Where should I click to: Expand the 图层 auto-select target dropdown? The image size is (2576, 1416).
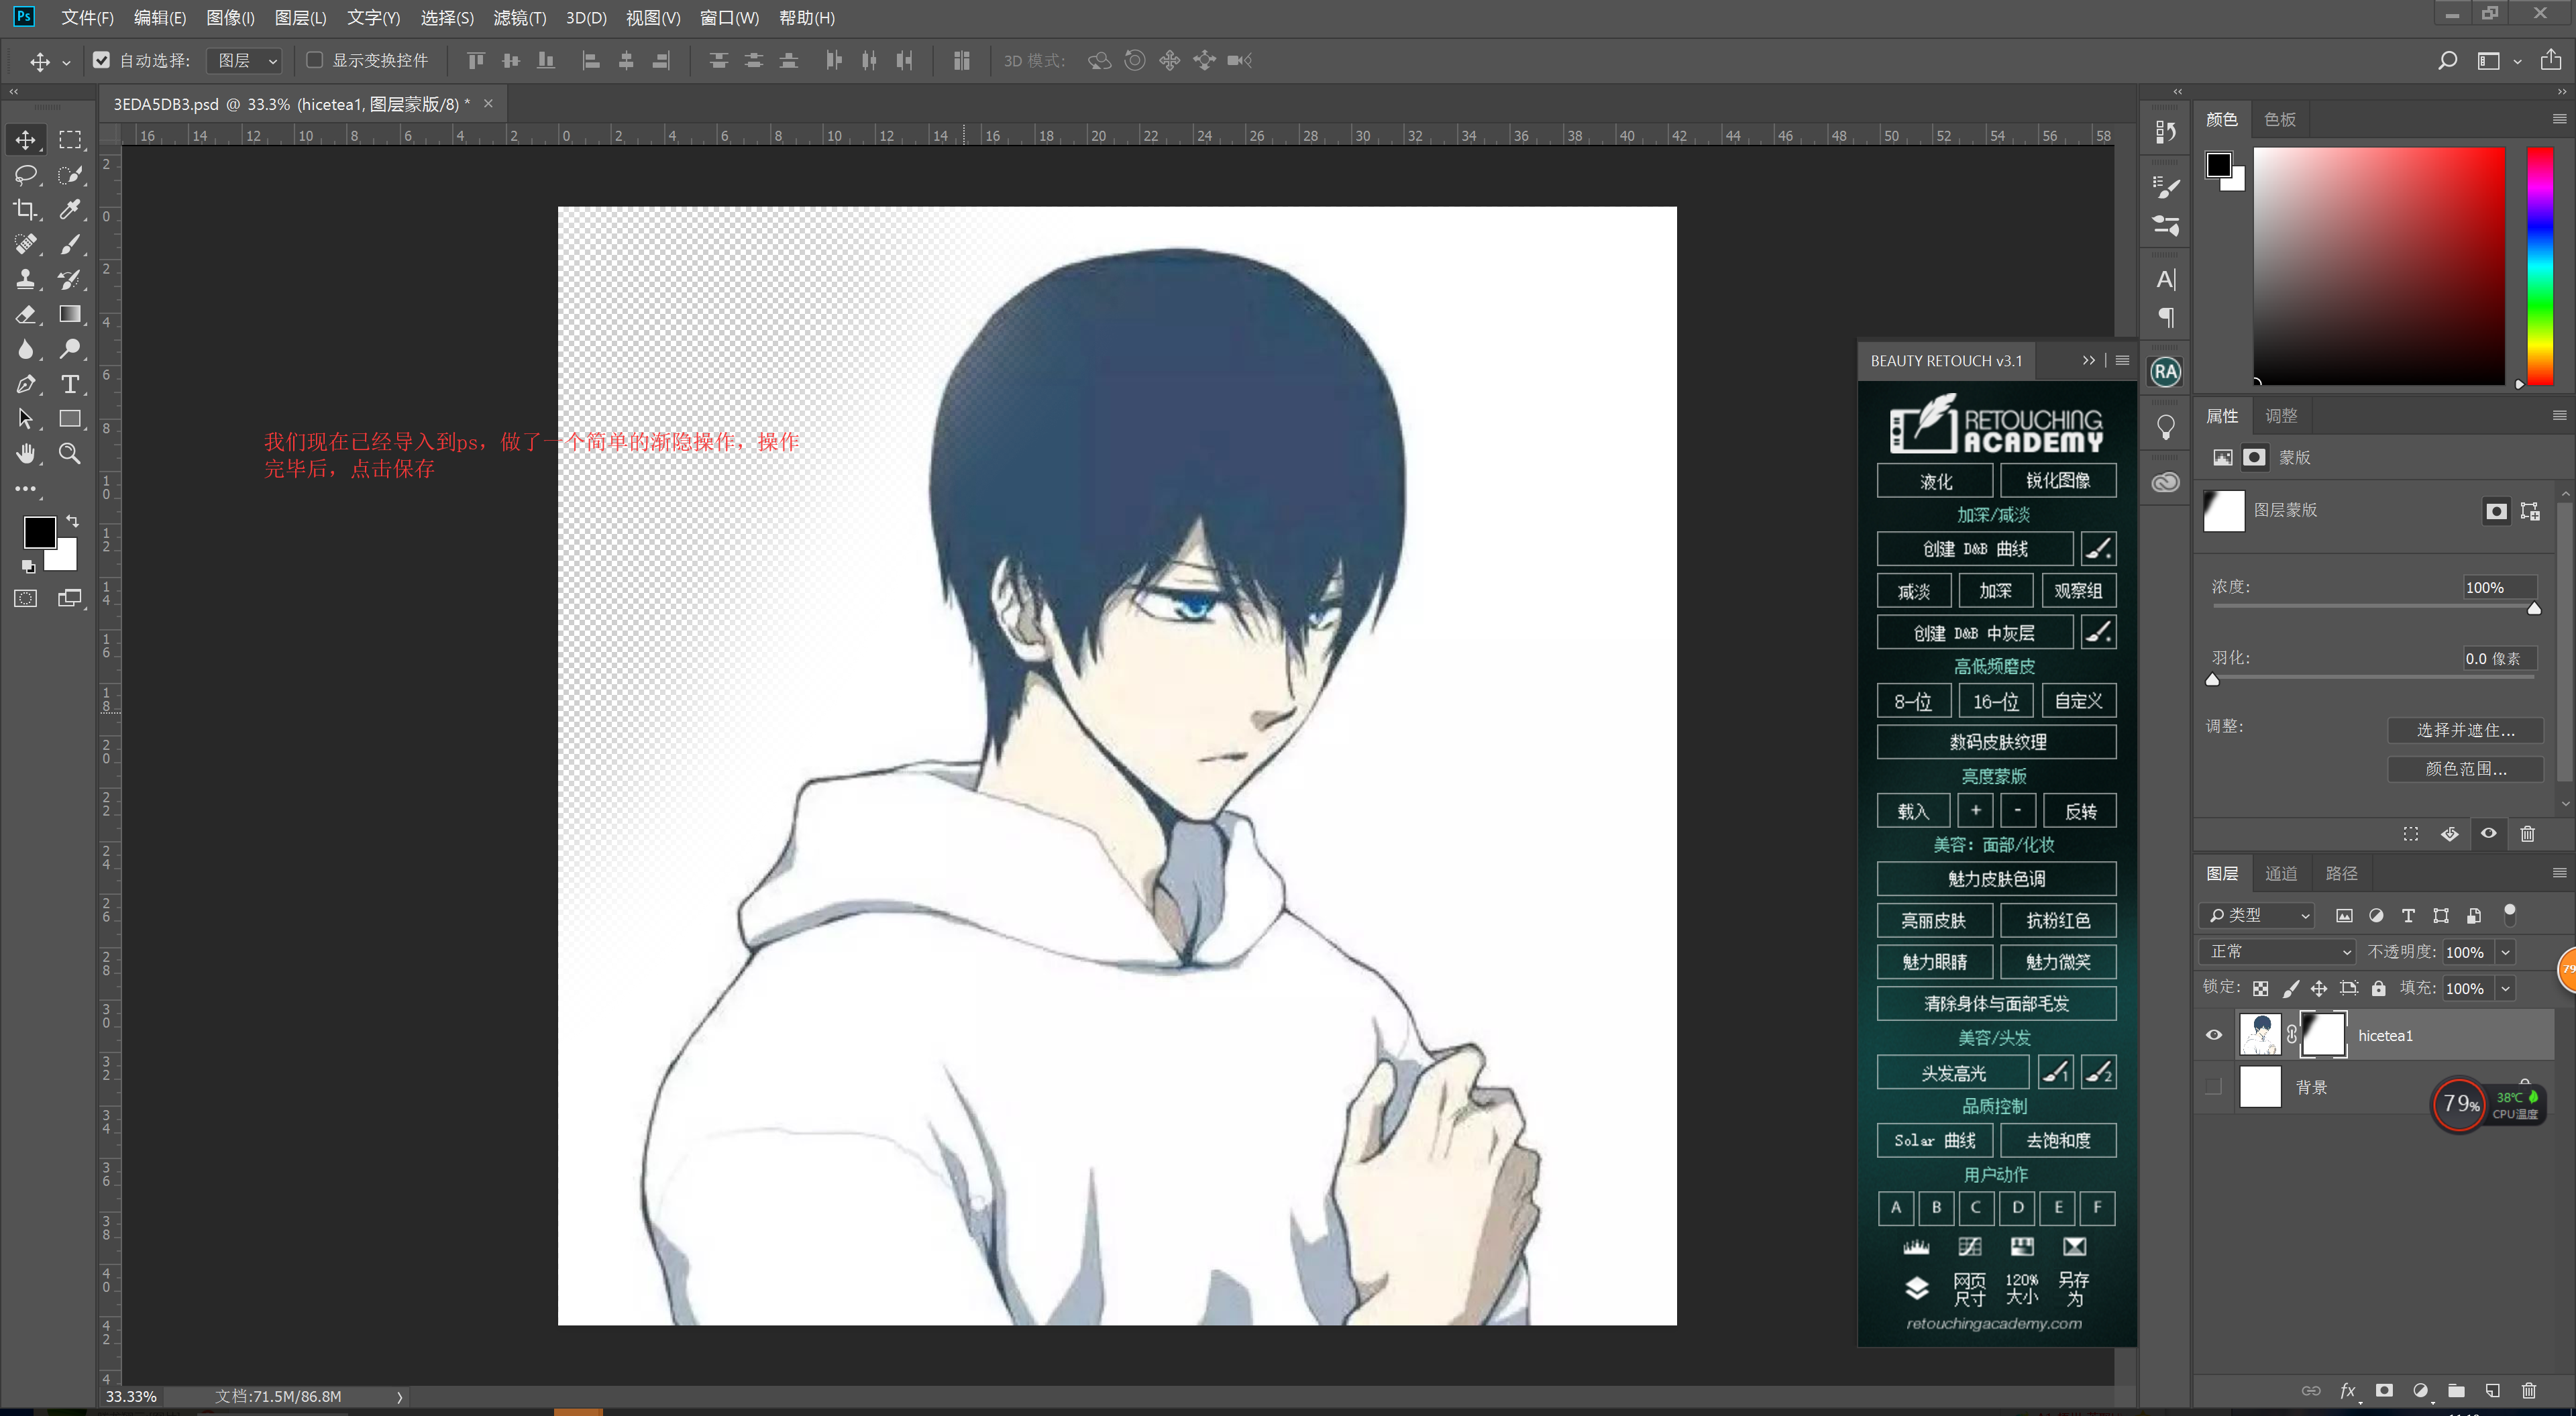(x=245, y=61)
